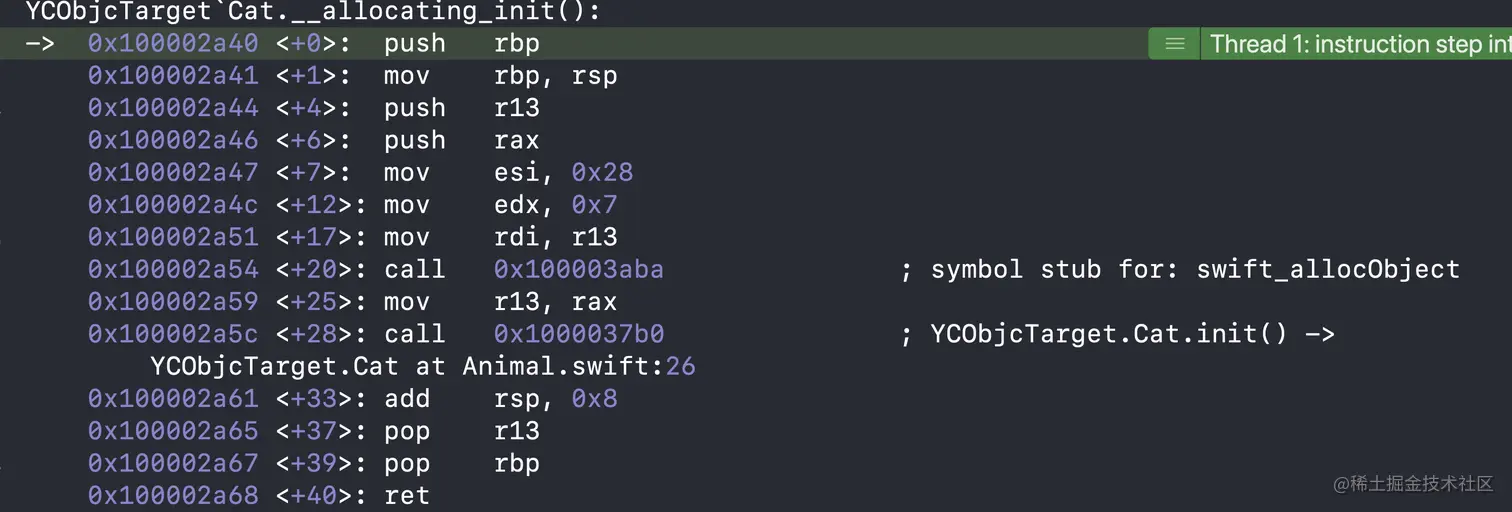This screenshot has height=512, width=1512.
Task: Click the mov edx, 0x7 line
Action: tap(500, 205)
